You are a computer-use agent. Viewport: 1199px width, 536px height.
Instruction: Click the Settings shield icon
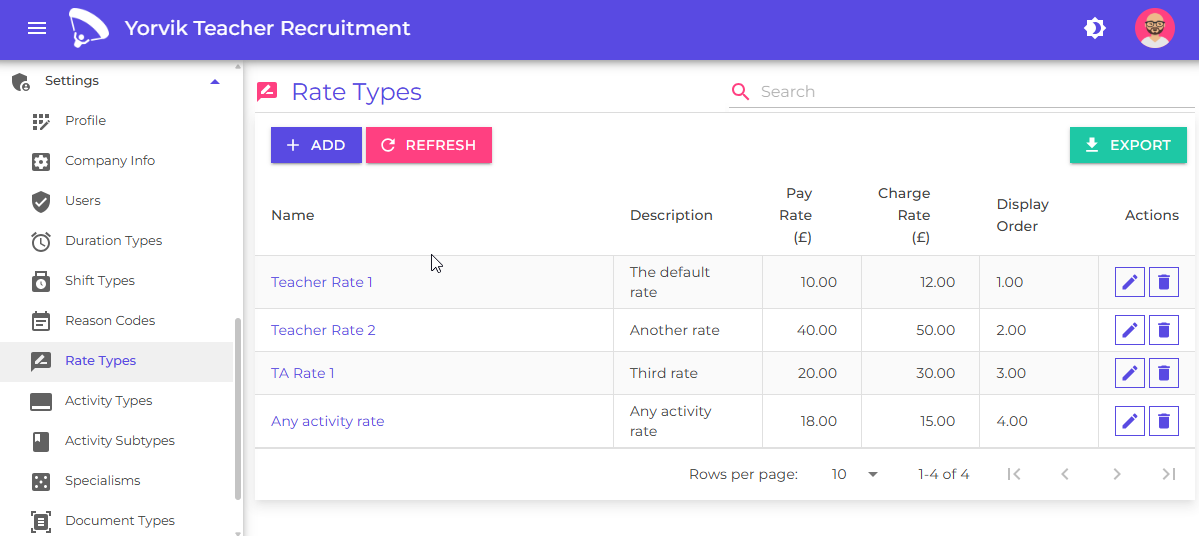point(21,82)
